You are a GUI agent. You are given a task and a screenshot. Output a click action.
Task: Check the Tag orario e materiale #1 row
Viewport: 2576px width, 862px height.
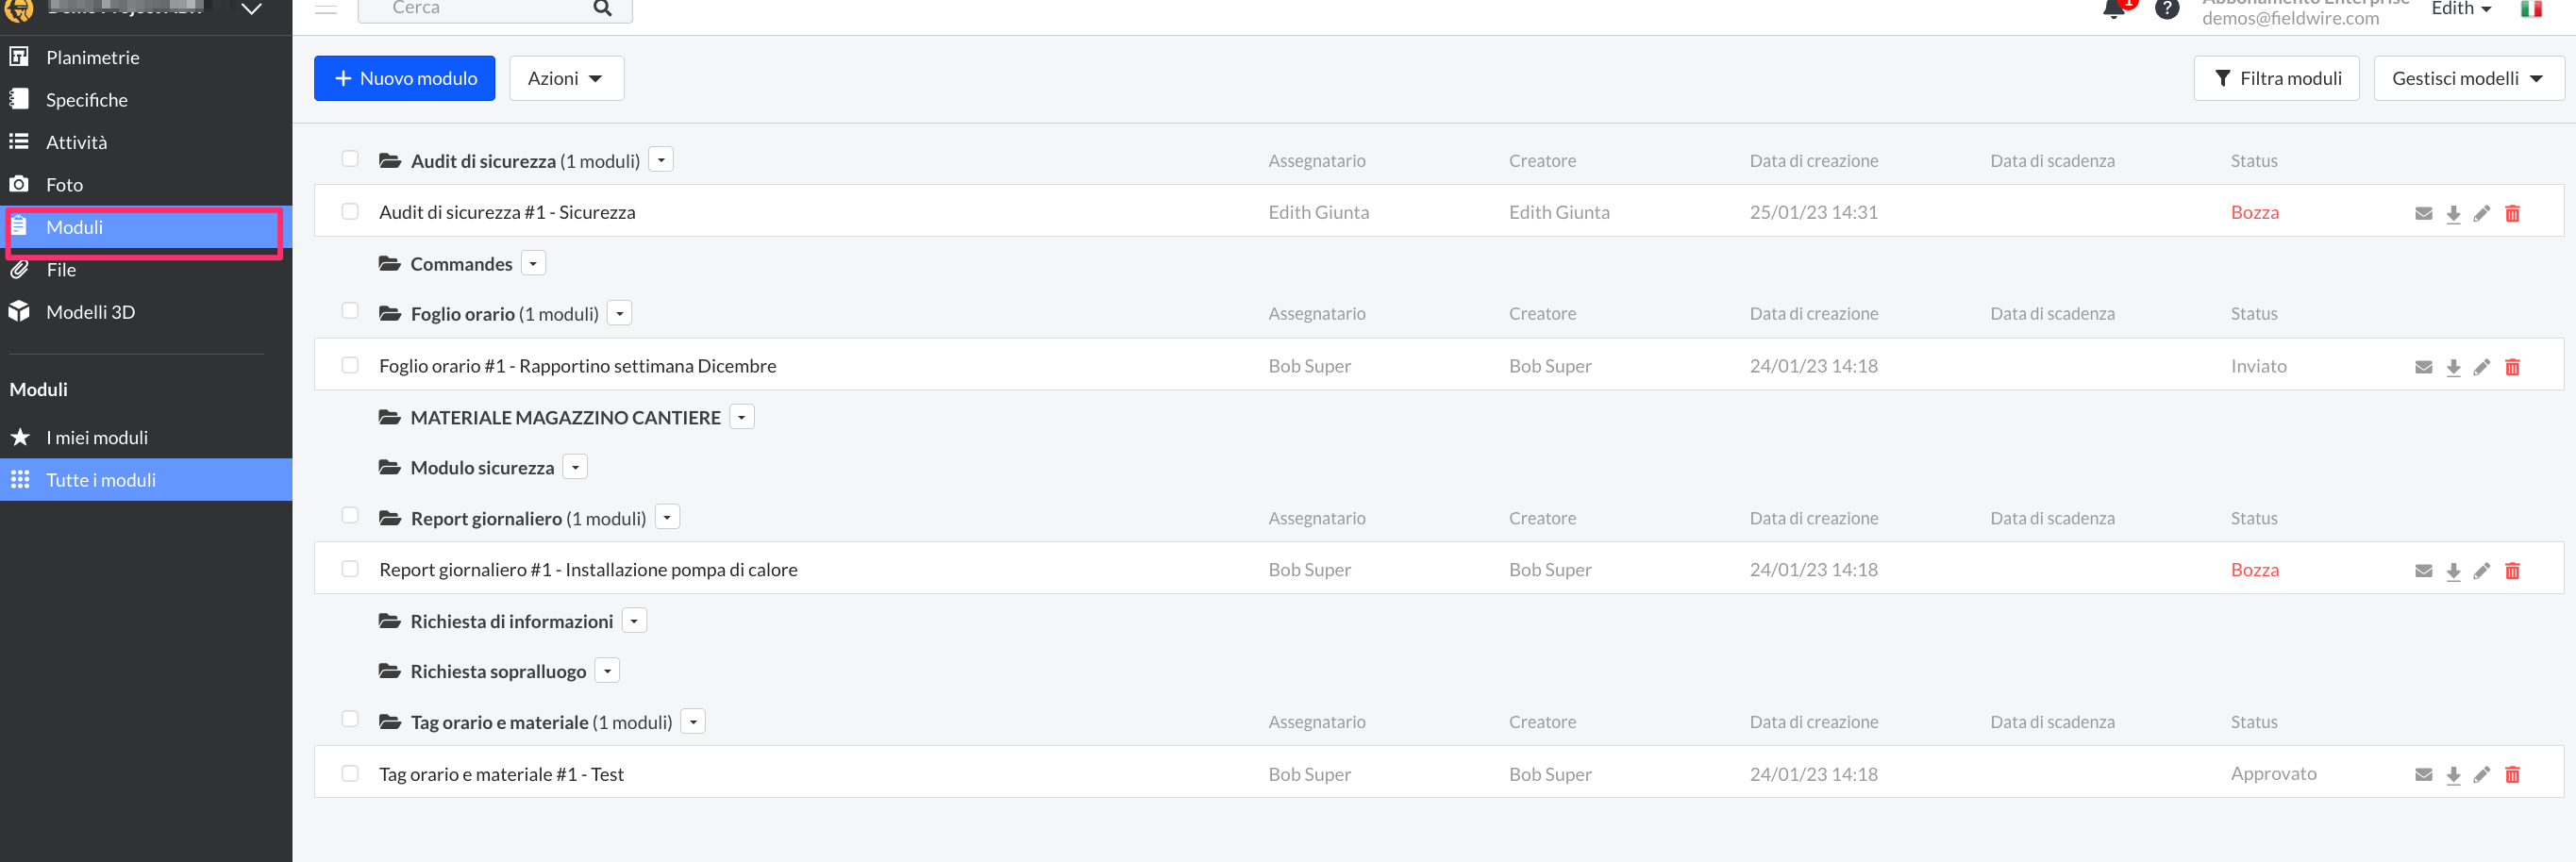[350, 774]
